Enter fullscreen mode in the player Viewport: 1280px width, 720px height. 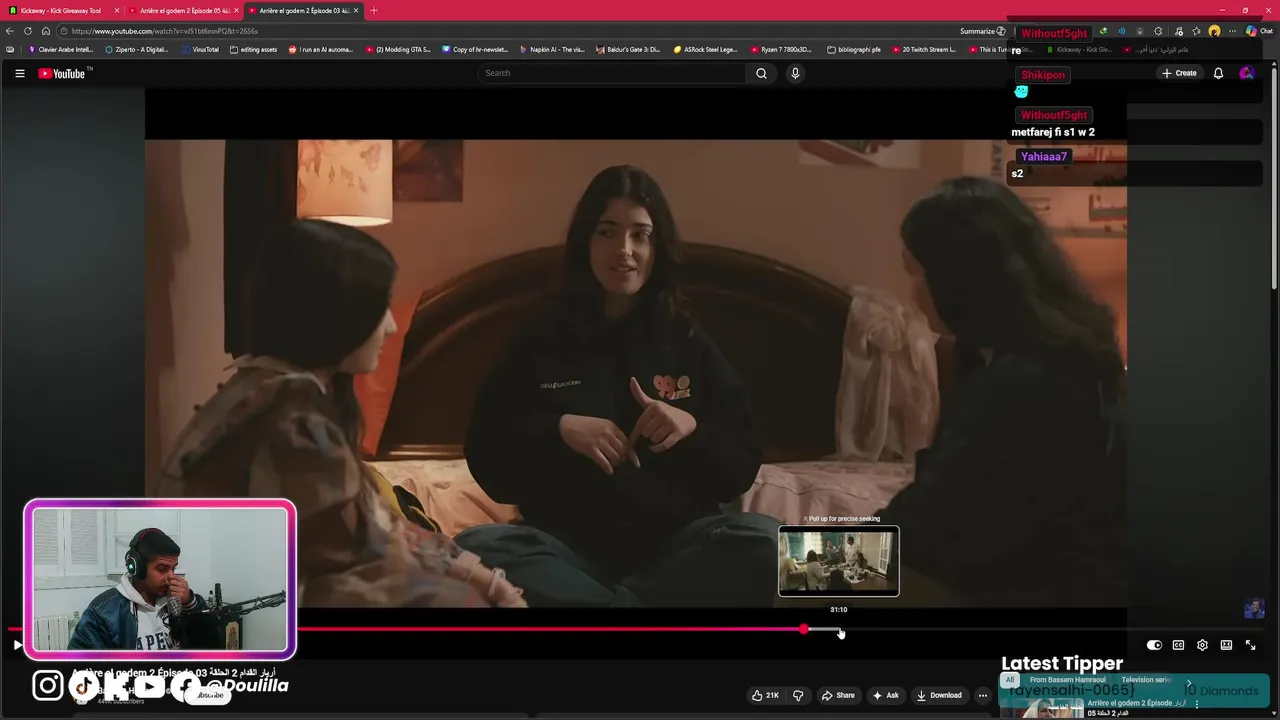click(1250, 645)
